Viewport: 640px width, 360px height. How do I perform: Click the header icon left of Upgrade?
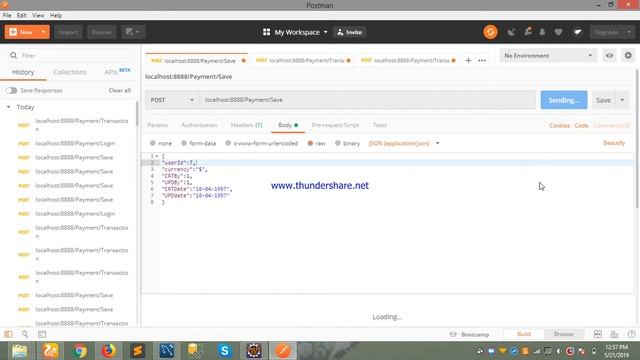tap(577, 32)
